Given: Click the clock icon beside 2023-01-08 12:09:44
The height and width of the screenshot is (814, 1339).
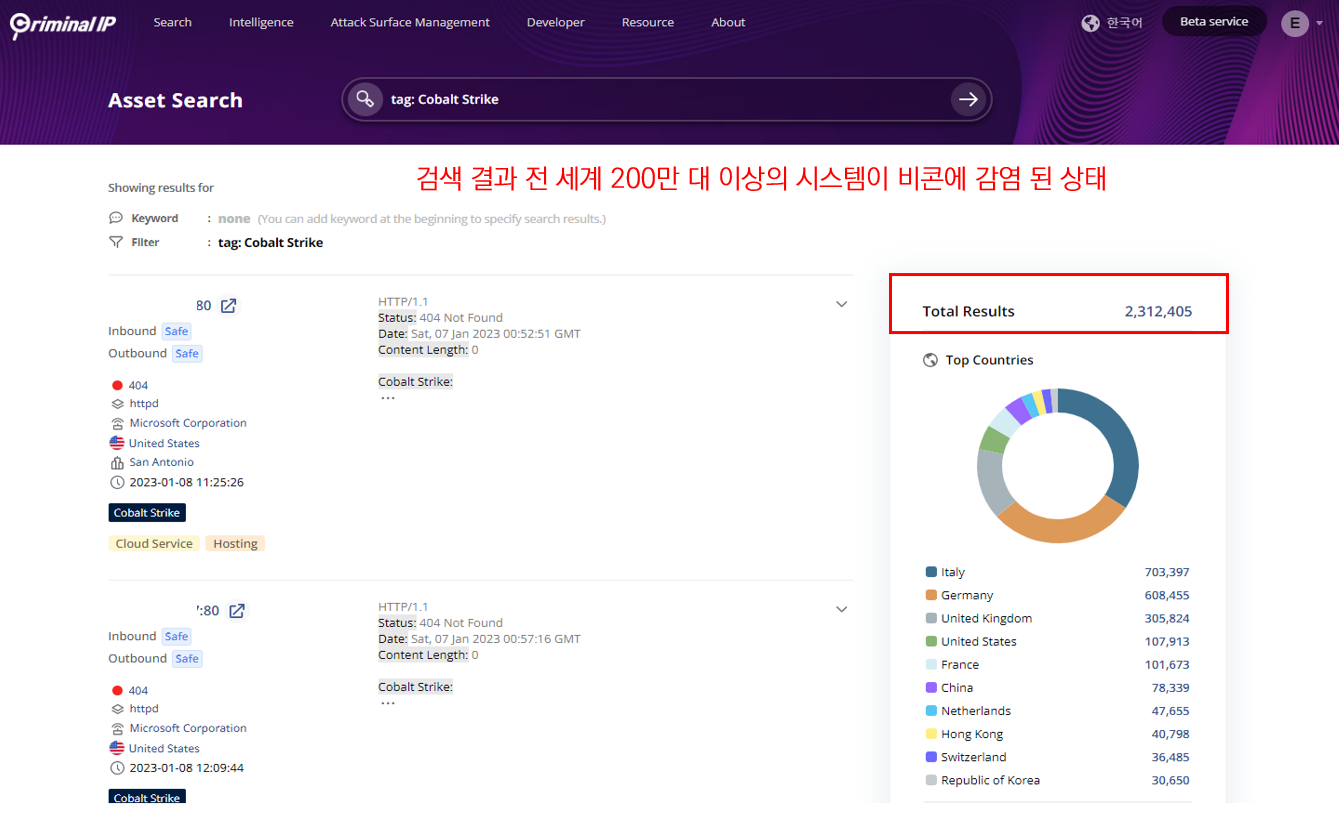Looking at the screenshot, I should click(x=117, y=768).
